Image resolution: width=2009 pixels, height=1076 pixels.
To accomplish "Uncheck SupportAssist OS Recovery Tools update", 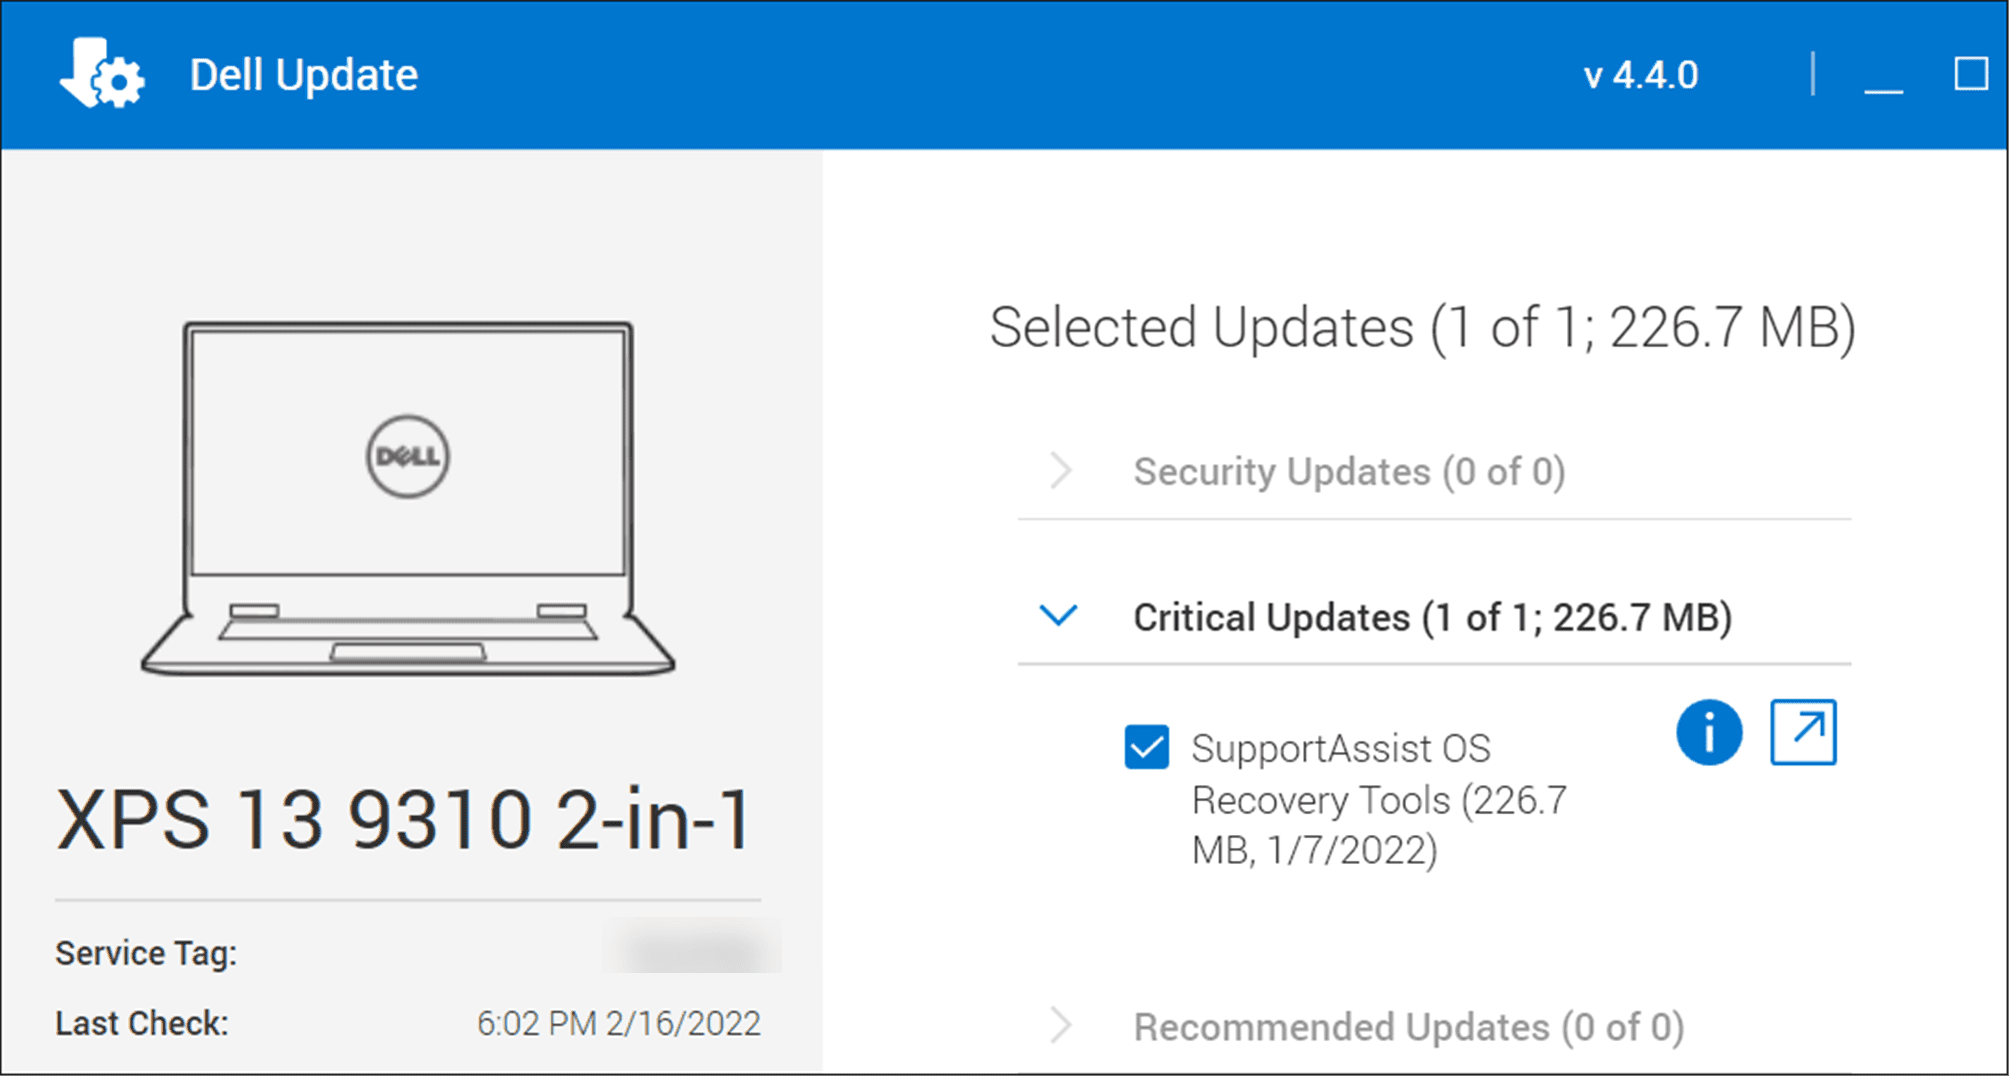I will tap(1145, 747).
